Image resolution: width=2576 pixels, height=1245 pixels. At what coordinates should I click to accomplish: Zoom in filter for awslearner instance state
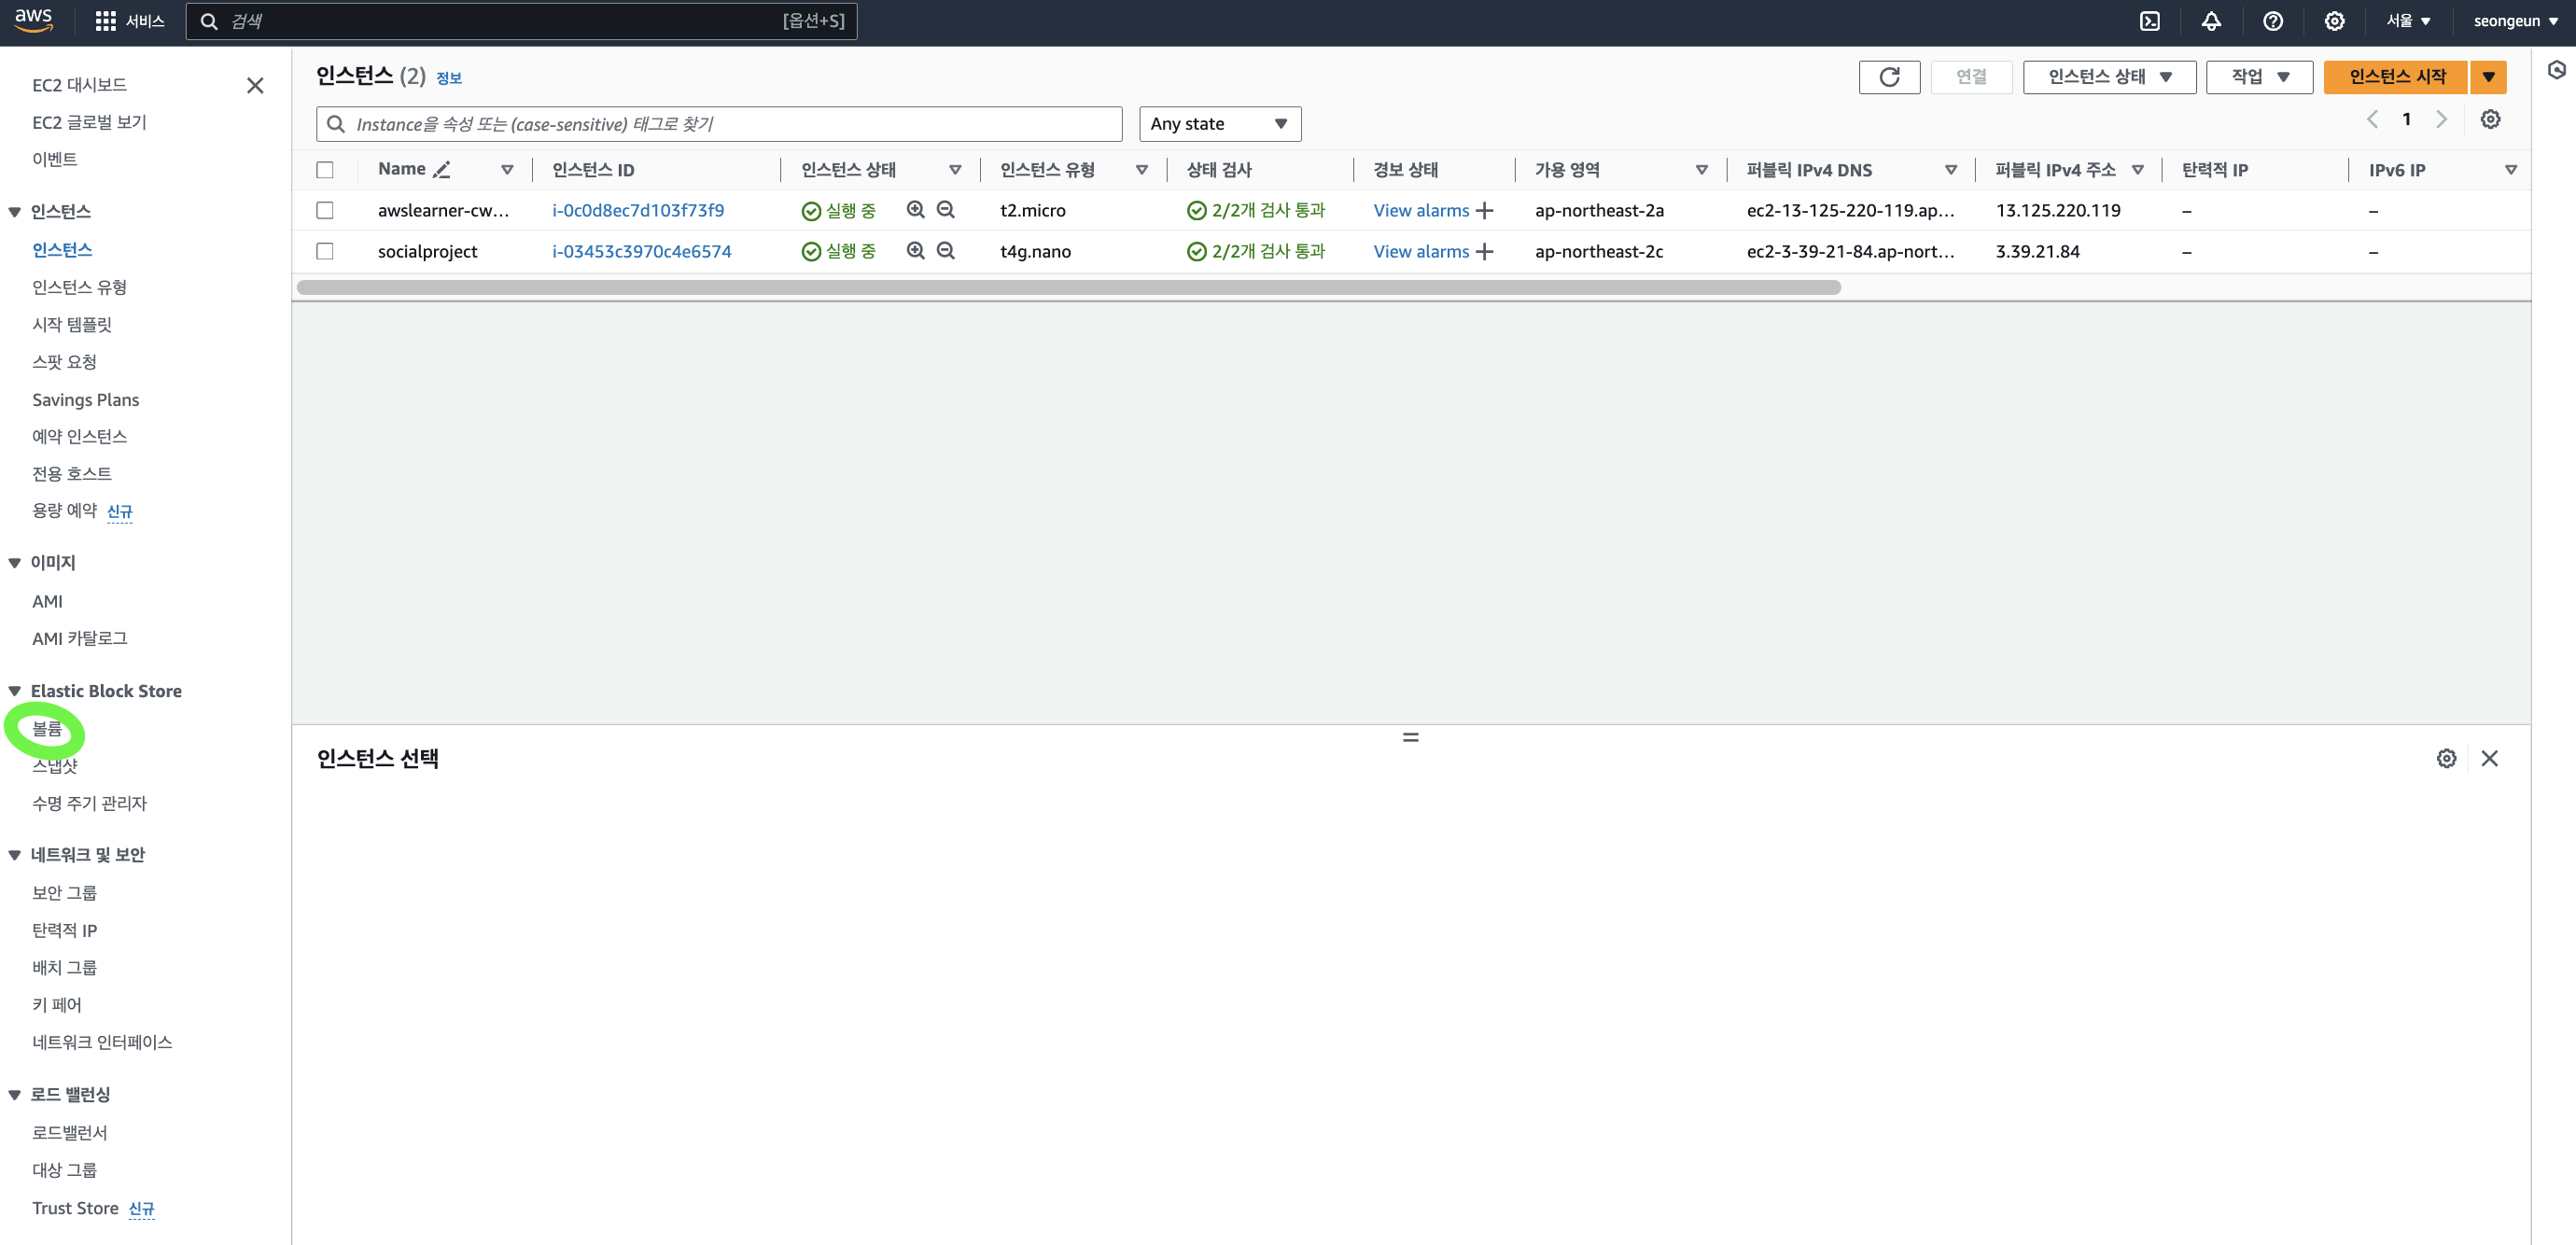(x=915, y=210)
